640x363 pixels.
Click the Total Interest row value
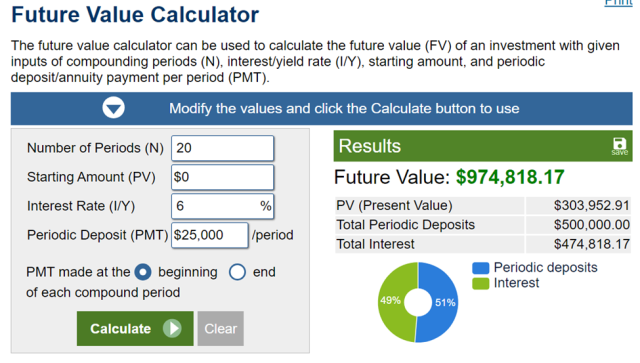coord(591,244)
